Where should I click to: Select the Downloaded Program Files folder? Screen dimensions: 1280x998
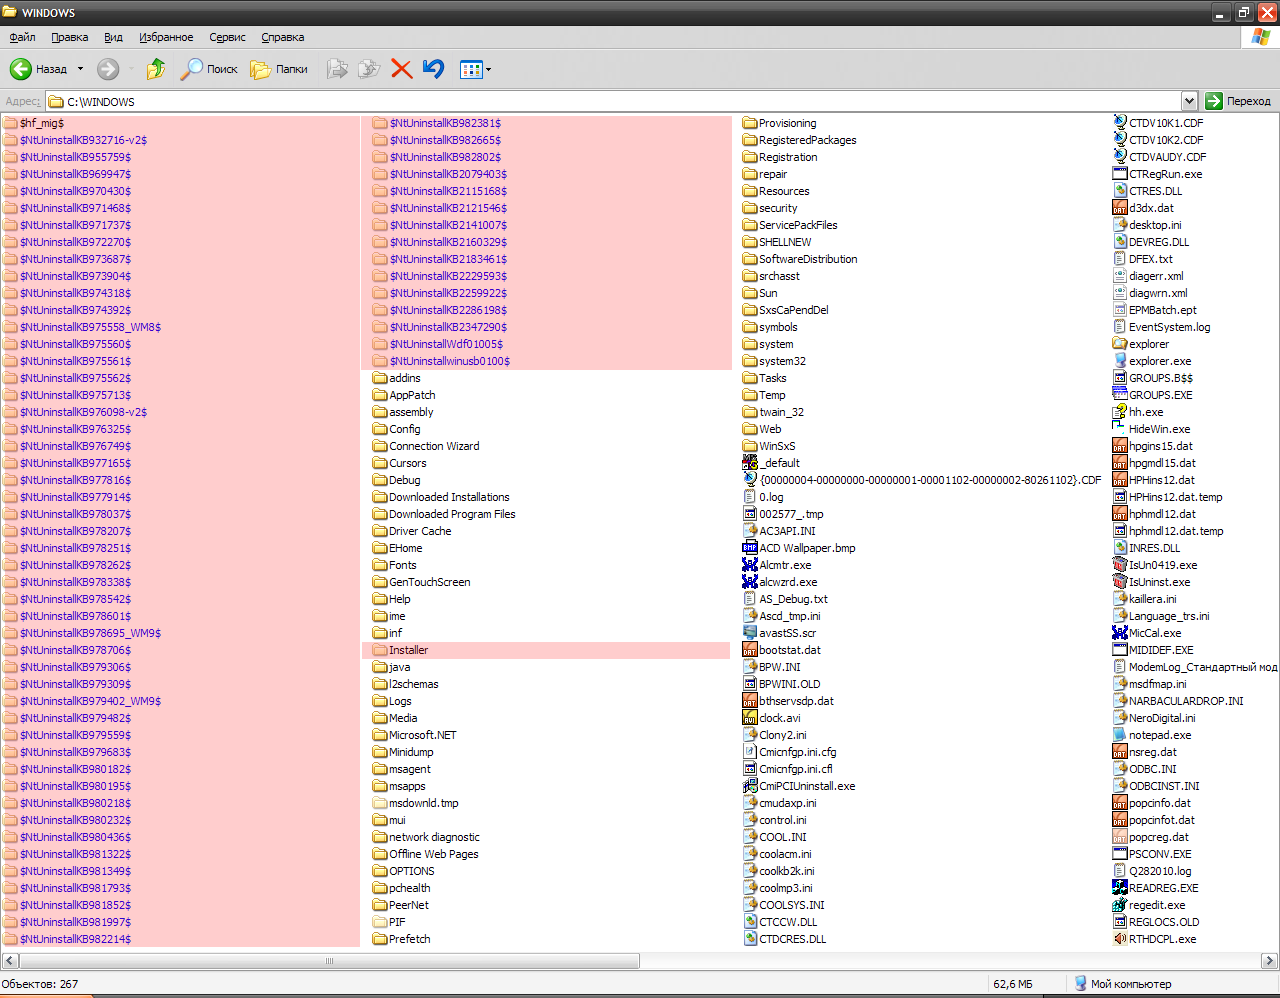click(x=444, y=514)
